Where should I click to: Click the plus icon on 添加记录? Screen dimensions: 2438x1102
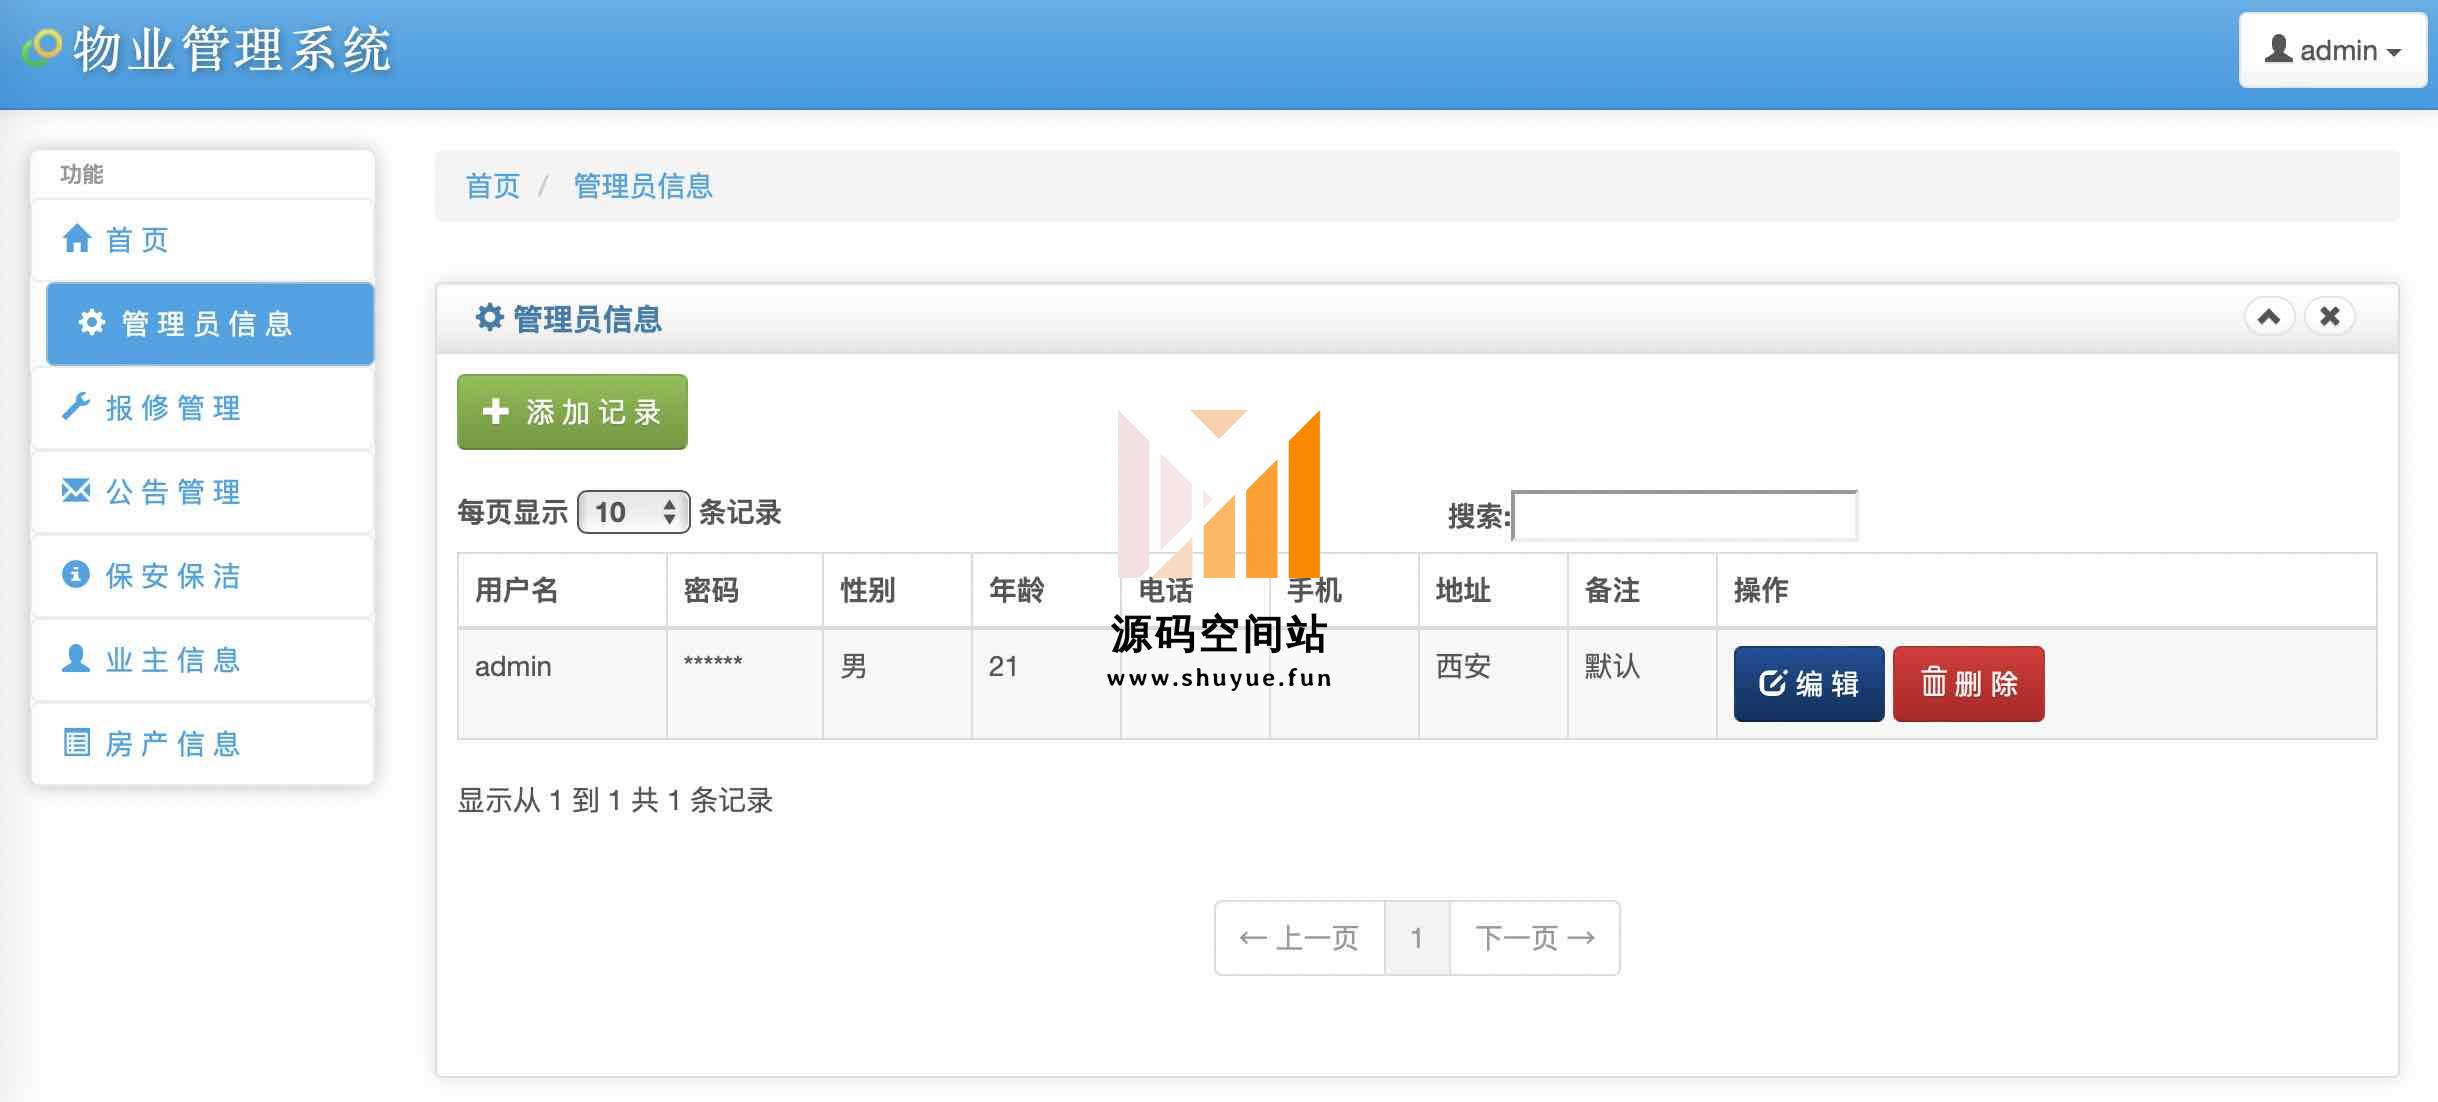click(496, 411)
